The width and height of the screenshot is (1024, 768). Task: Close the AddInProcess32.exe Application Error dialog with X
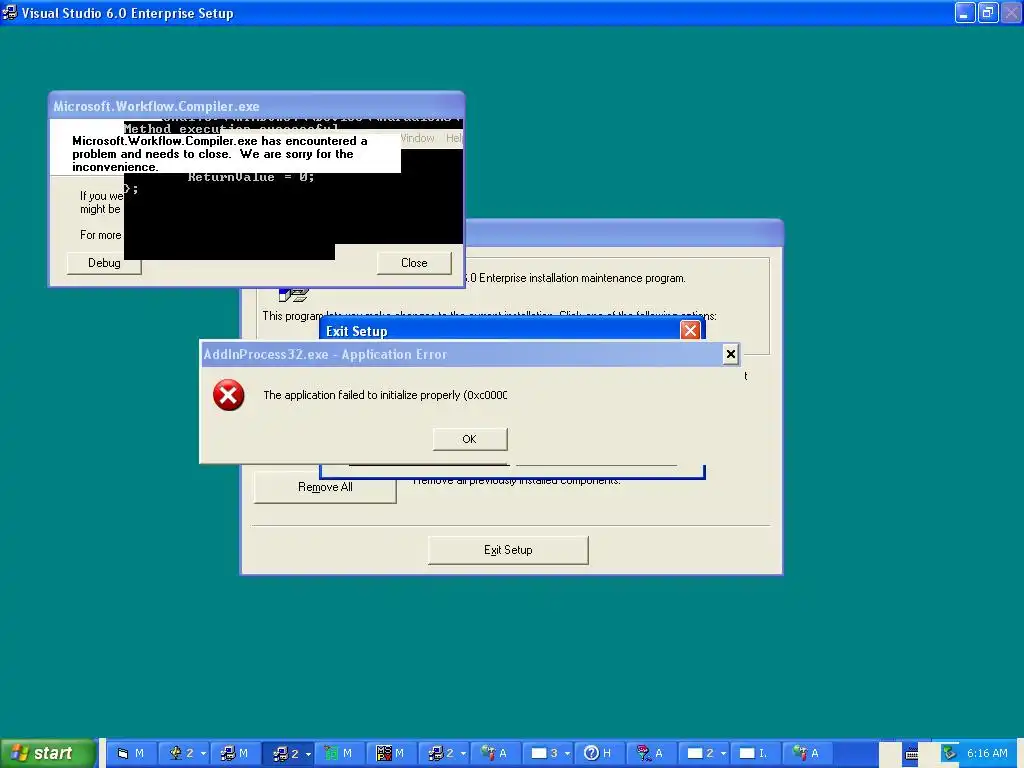(730, 354)
